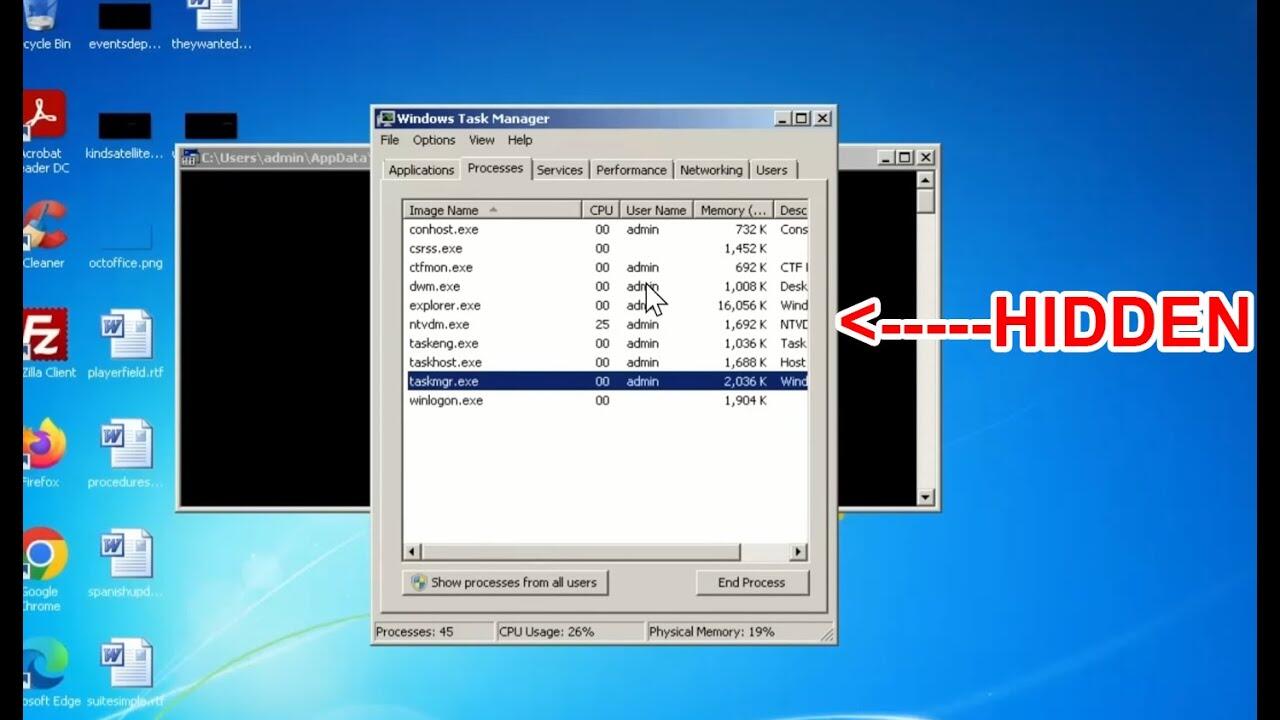
Task: Open the Firefox desktop shortcut
Action: (43, 445)
